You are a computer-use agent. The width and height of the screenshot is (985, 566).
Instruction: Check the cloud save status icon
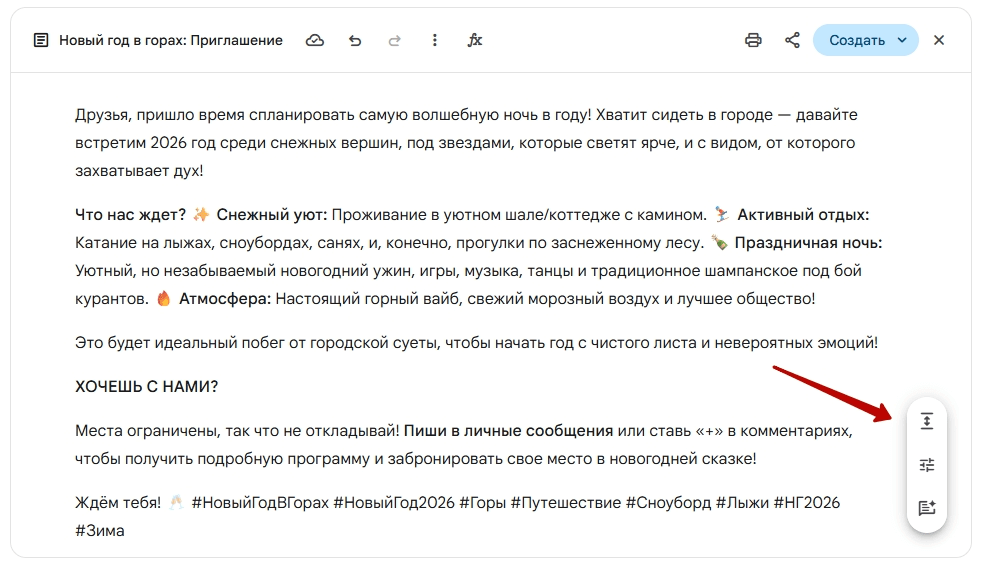tap(315, 41)
